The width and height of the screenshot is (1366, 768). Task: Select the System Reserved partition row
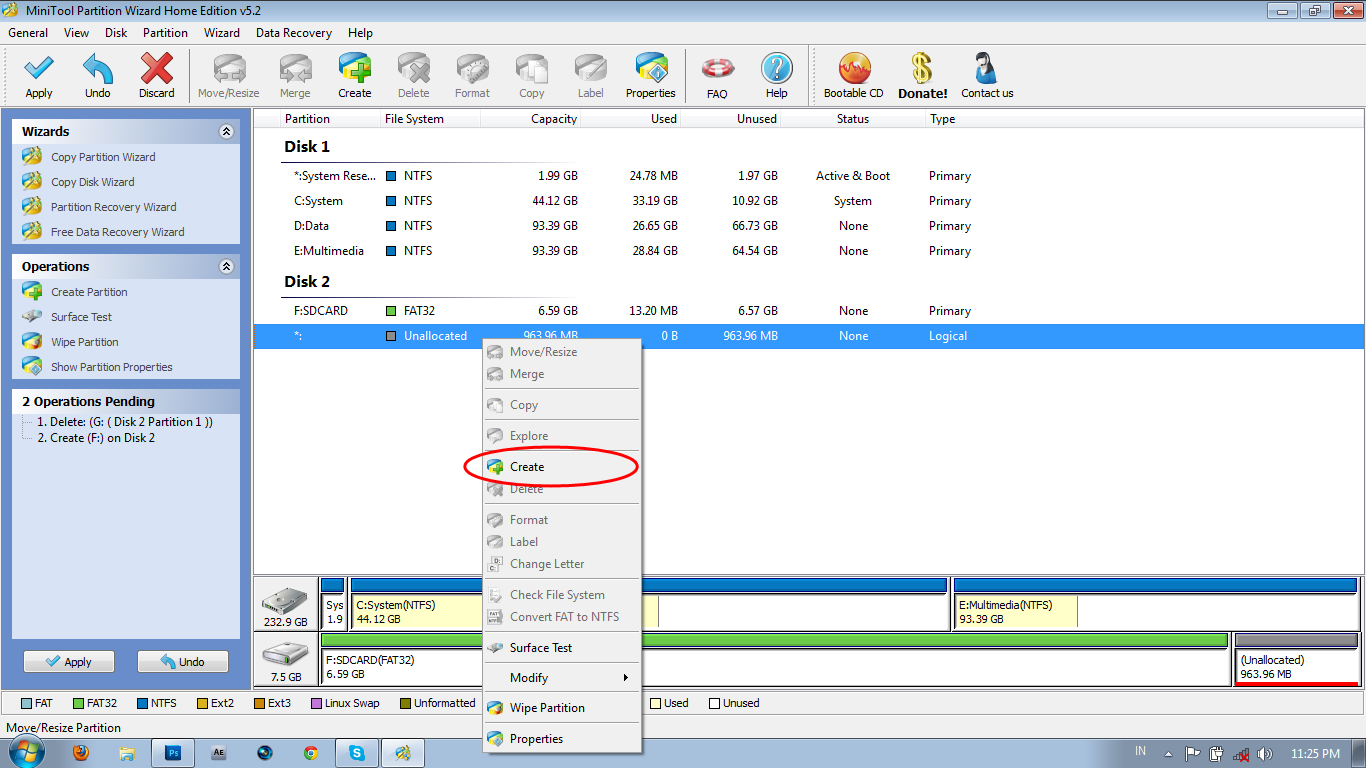(809, 176)
